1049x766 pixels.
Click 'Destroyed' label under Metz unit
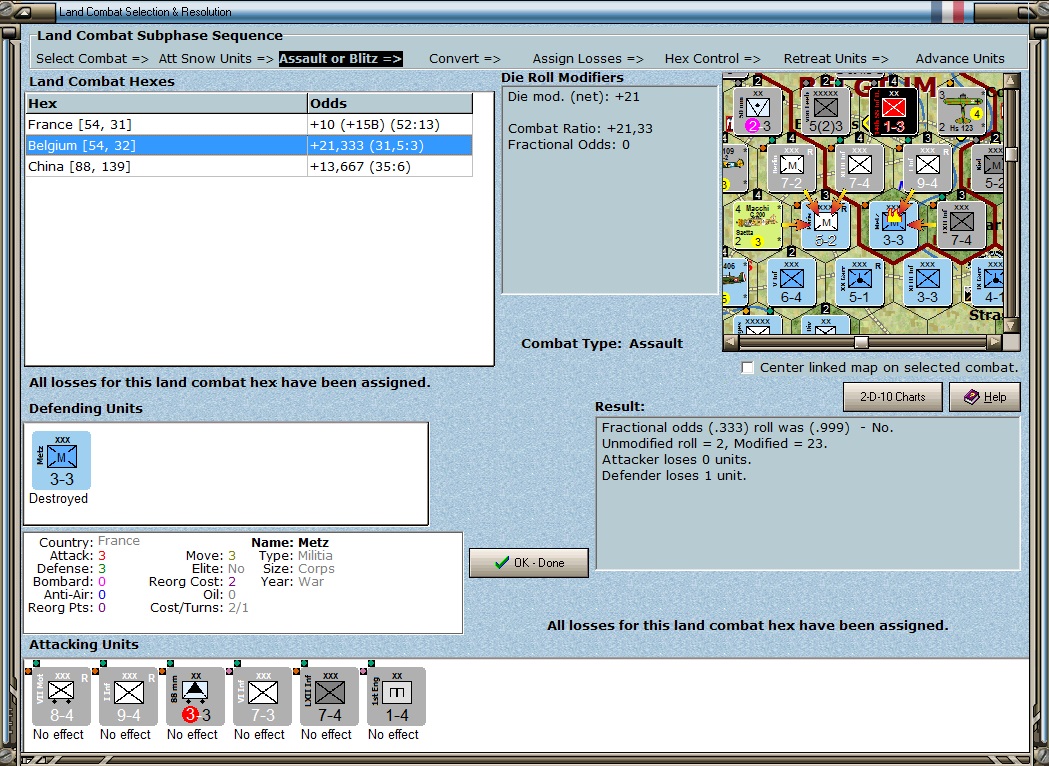(58, 499)
